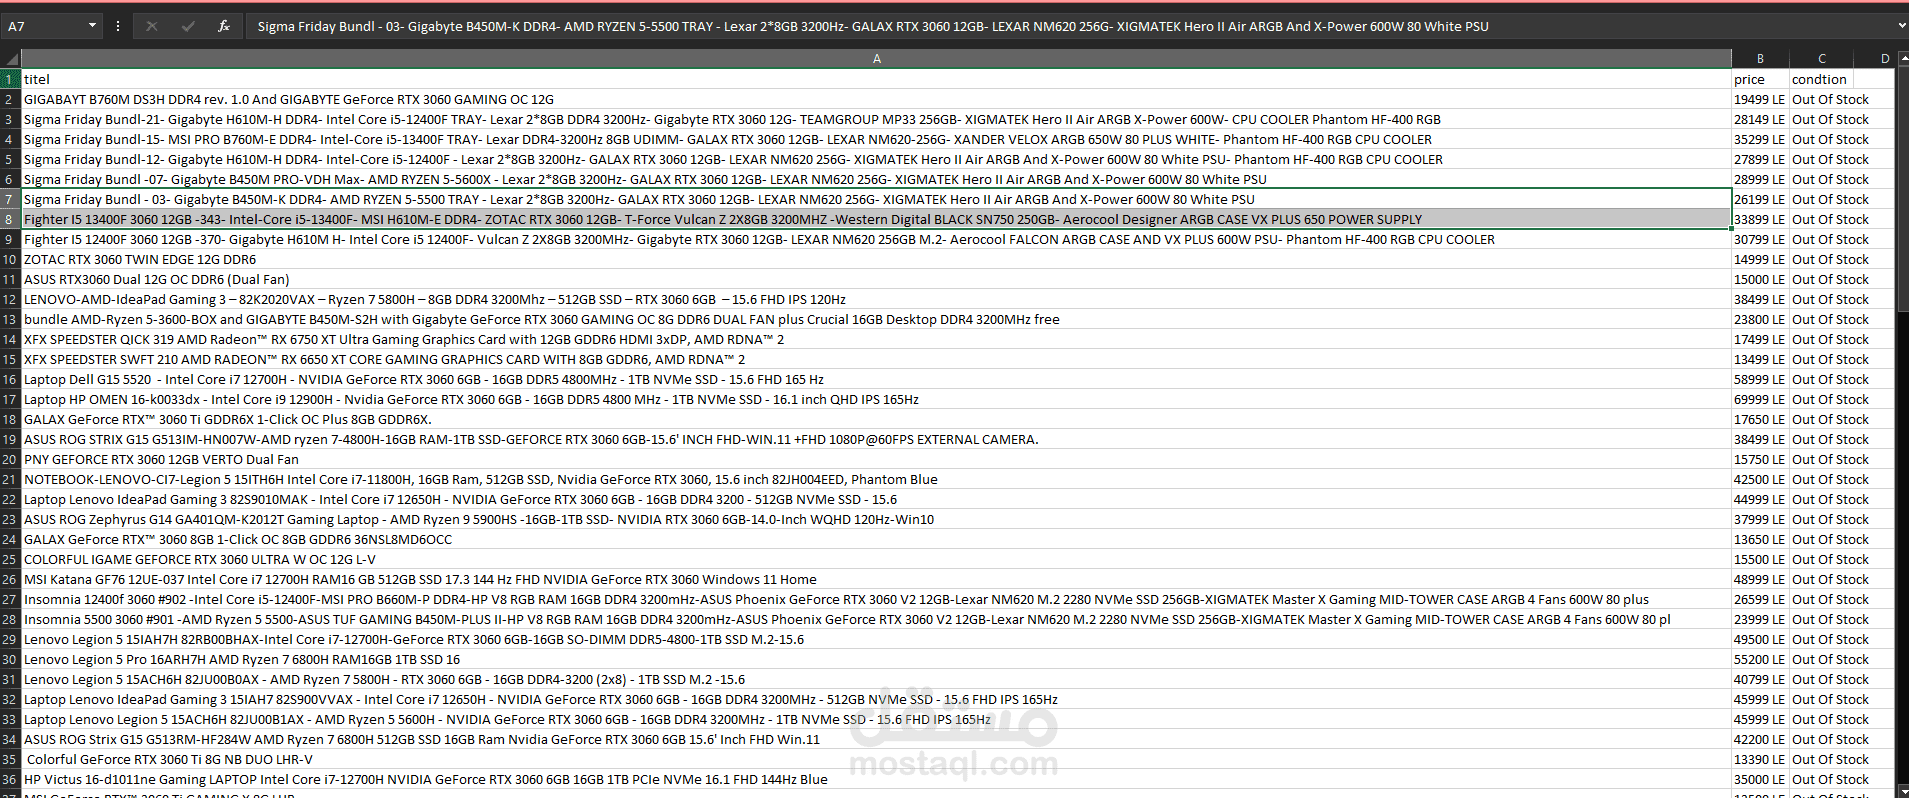The image size is (1909, 798).
Task: Click into the formula bar text
Action: (1070, 26)
